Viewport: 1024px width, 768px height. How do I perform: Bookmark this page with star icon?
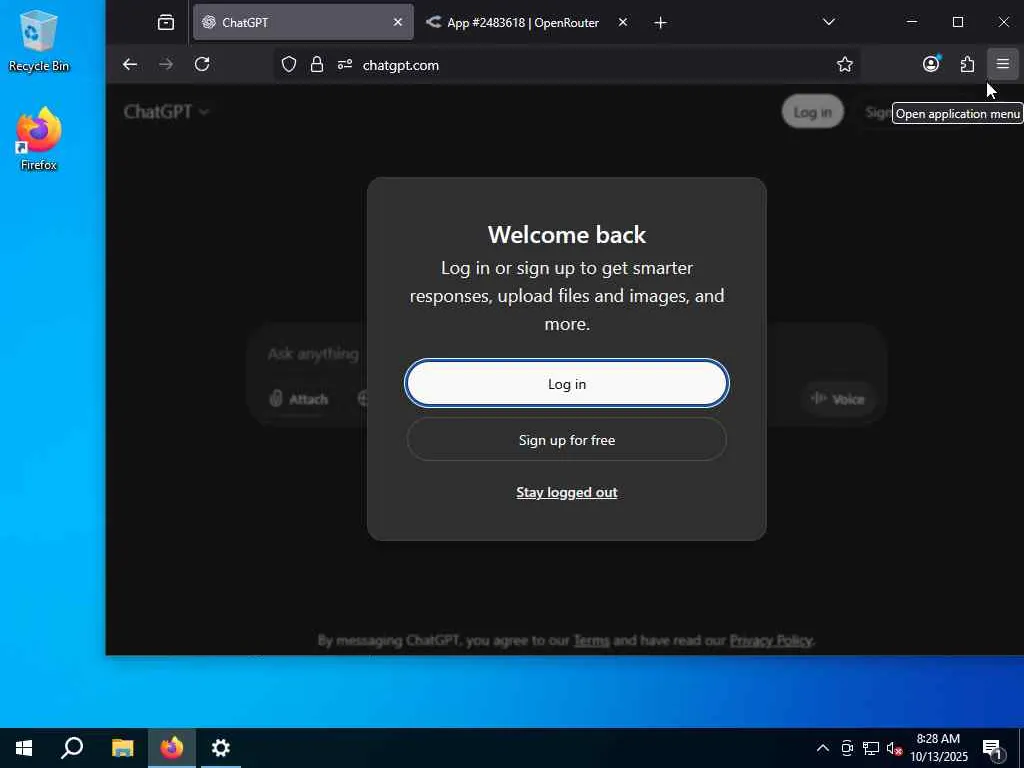pos(844,64)
